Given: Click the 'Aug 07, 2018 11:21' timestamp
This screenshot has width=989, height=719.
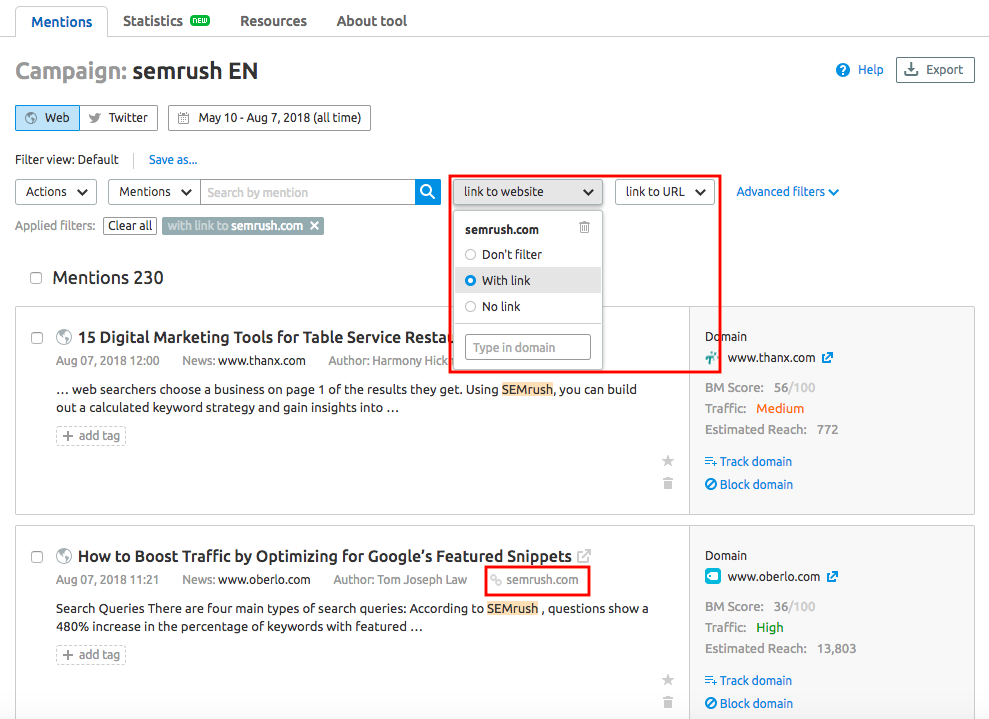Looking at the screenshot, I should coord(107,580).
